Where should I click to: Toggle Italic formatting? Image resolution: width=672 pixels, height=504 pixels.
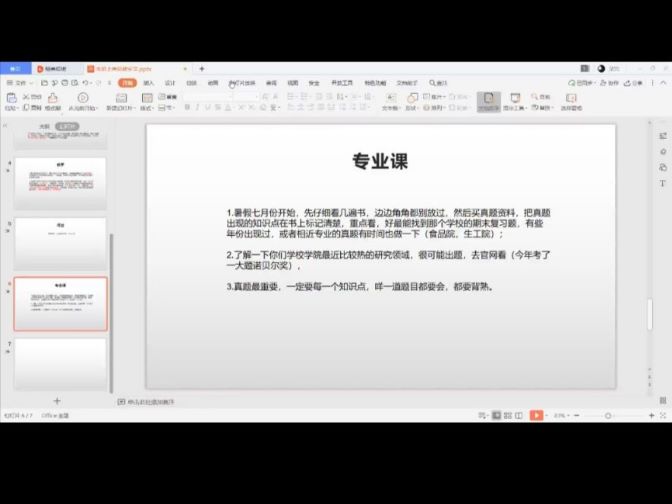tap(199, 107)
